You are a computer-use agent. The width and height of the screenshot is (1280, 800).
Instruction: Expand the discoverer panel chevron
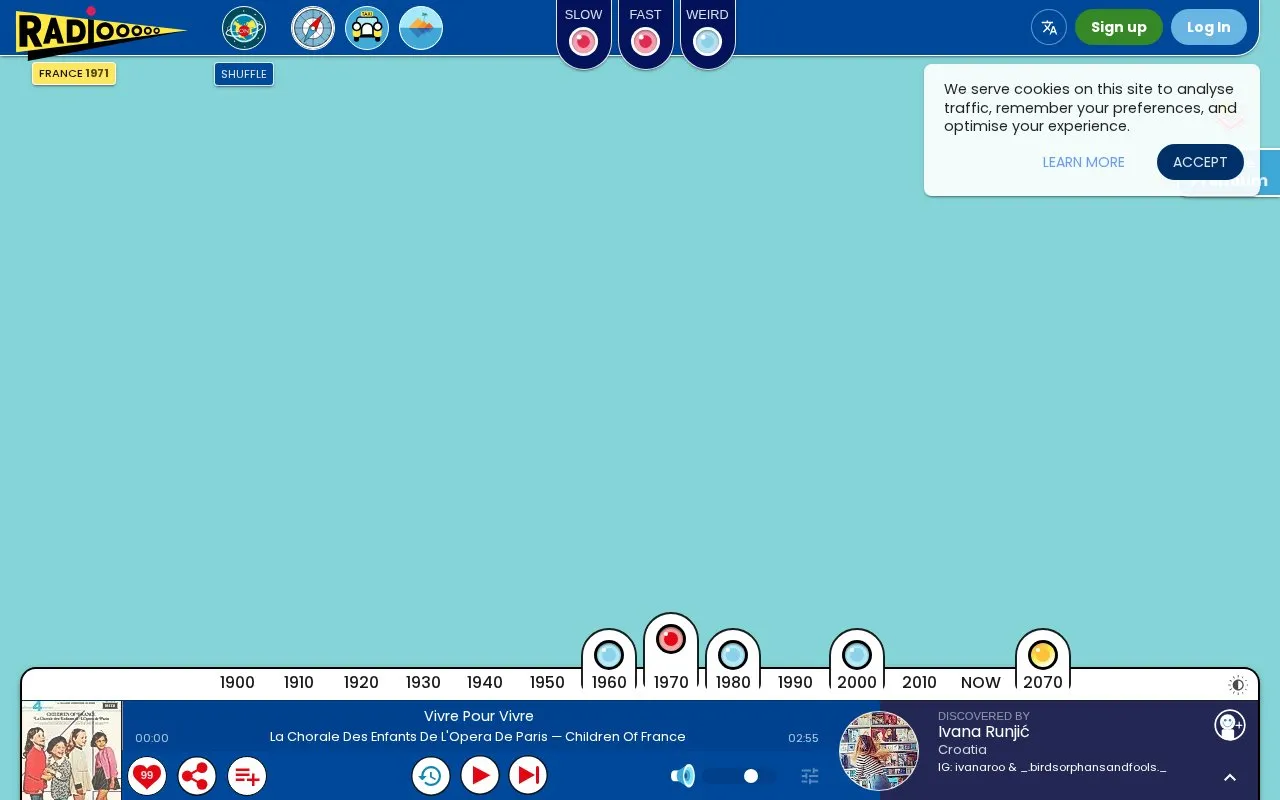[1230, 777]
